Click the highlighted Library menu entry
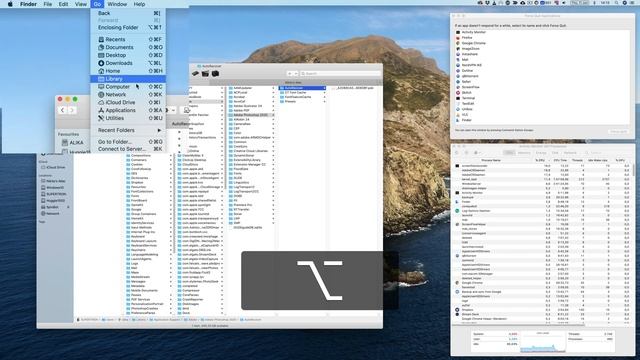The image size is (640, 360). (x=128, y=79)
